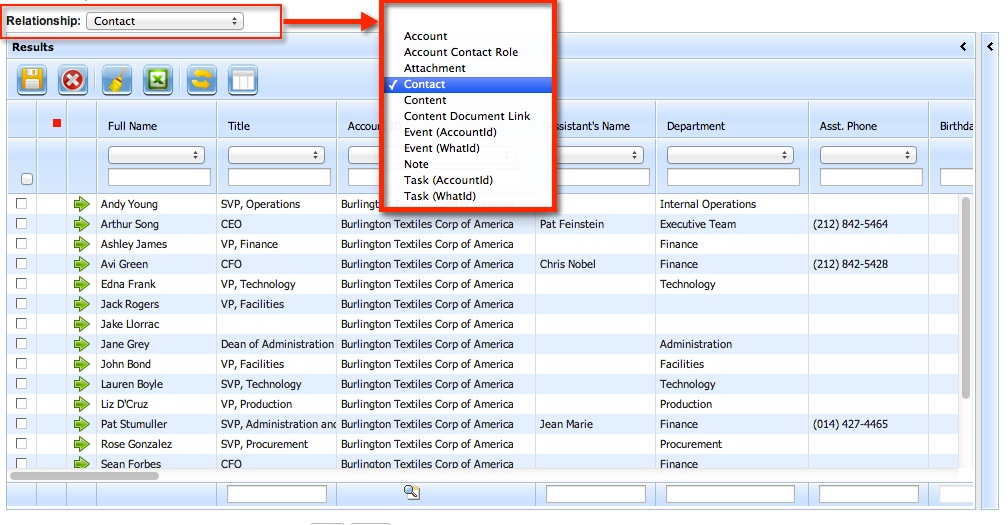The image size is (1008, 525).
Task: Click the red X delete icon
Action: click(x=73, y=80)
